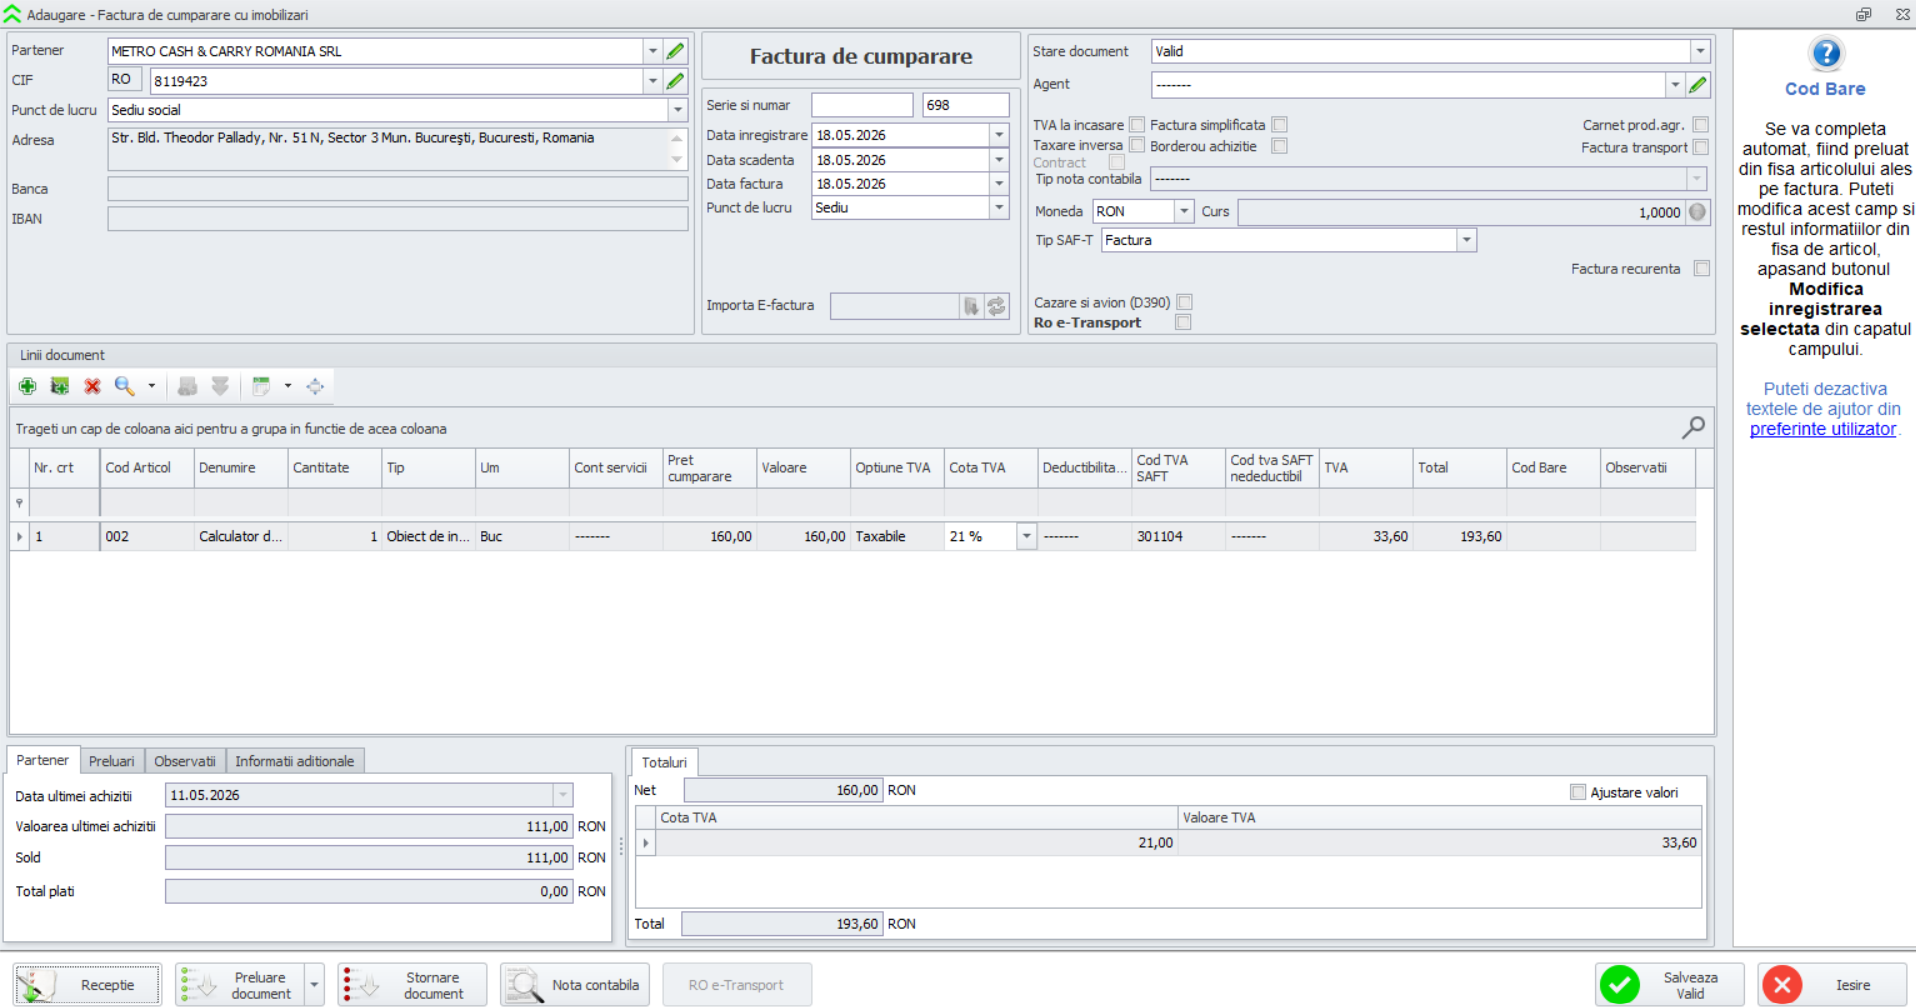Click the green pencil edit icon next to Agent
This screenshot has width=1916, height=1007.
(1698, 85)
